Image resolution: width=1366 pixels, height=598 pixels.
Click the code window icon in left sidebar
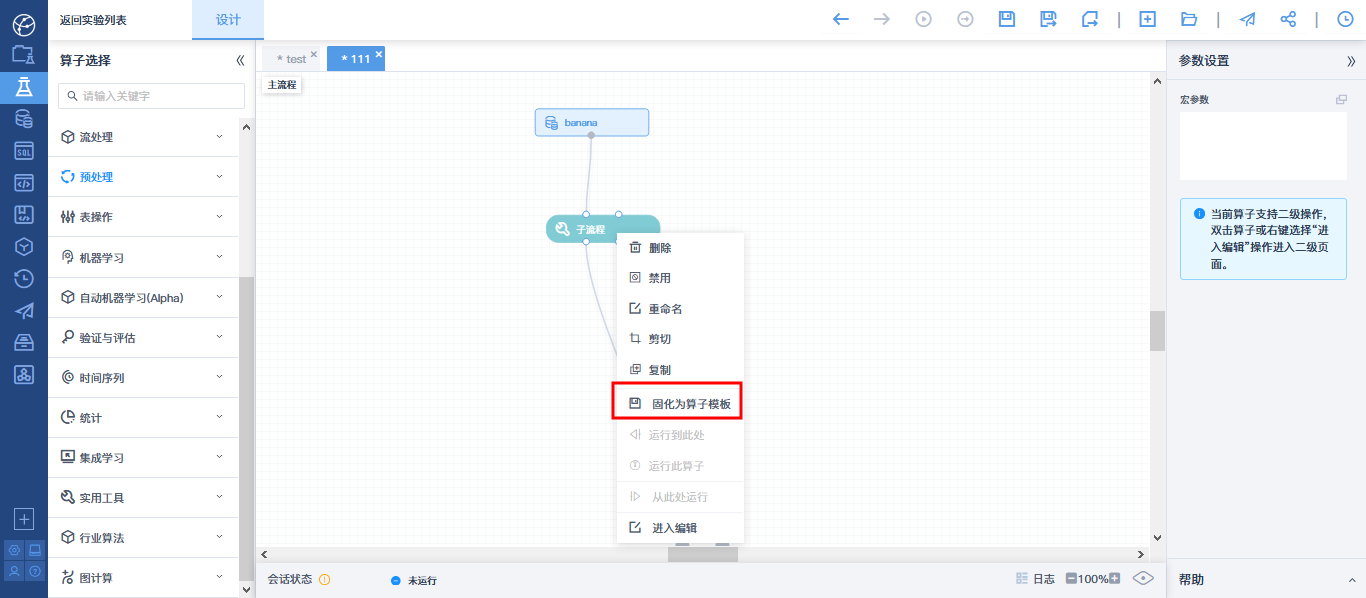click(24, 183)
